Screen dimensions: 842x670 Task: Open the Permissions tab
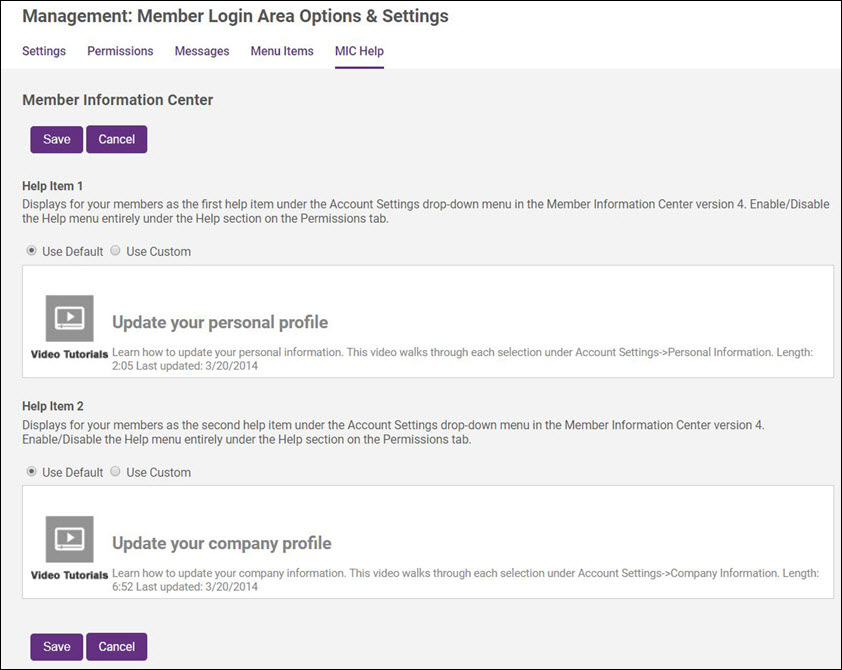coord(120,51)
